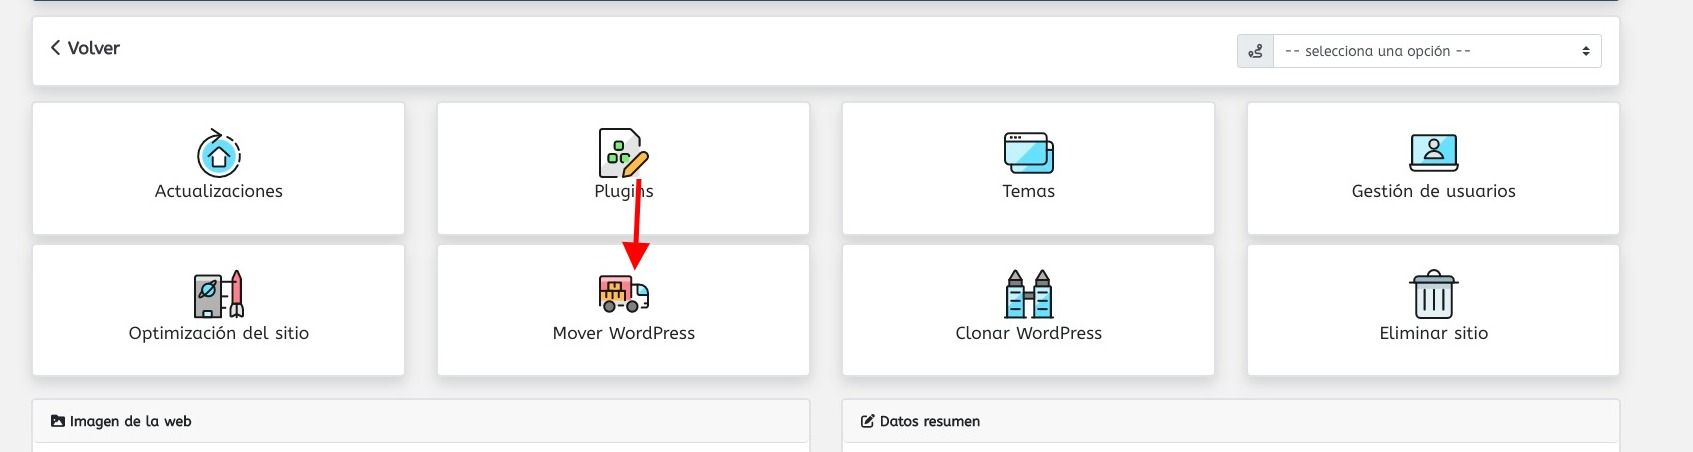
Task: Click the edit icon beside Datos resumen
Action: (867, 421)
